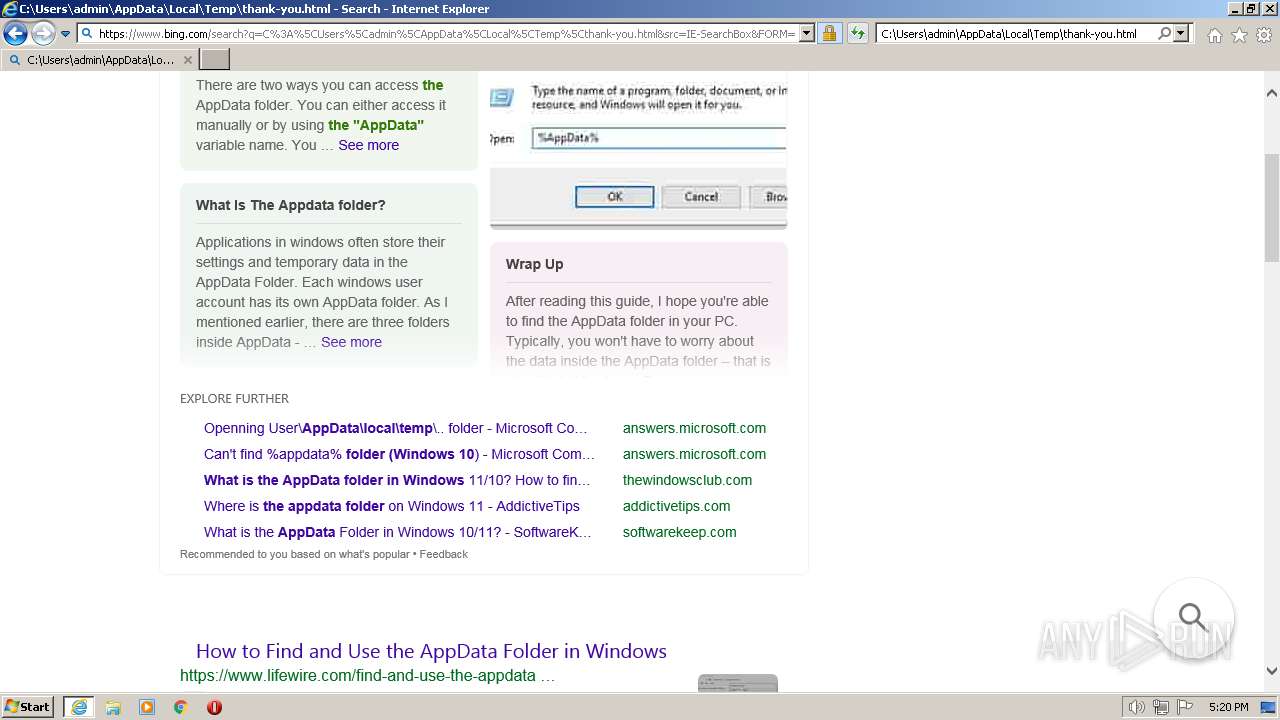
Task: Close the current browser tab
Action: (x=187, y=60)
